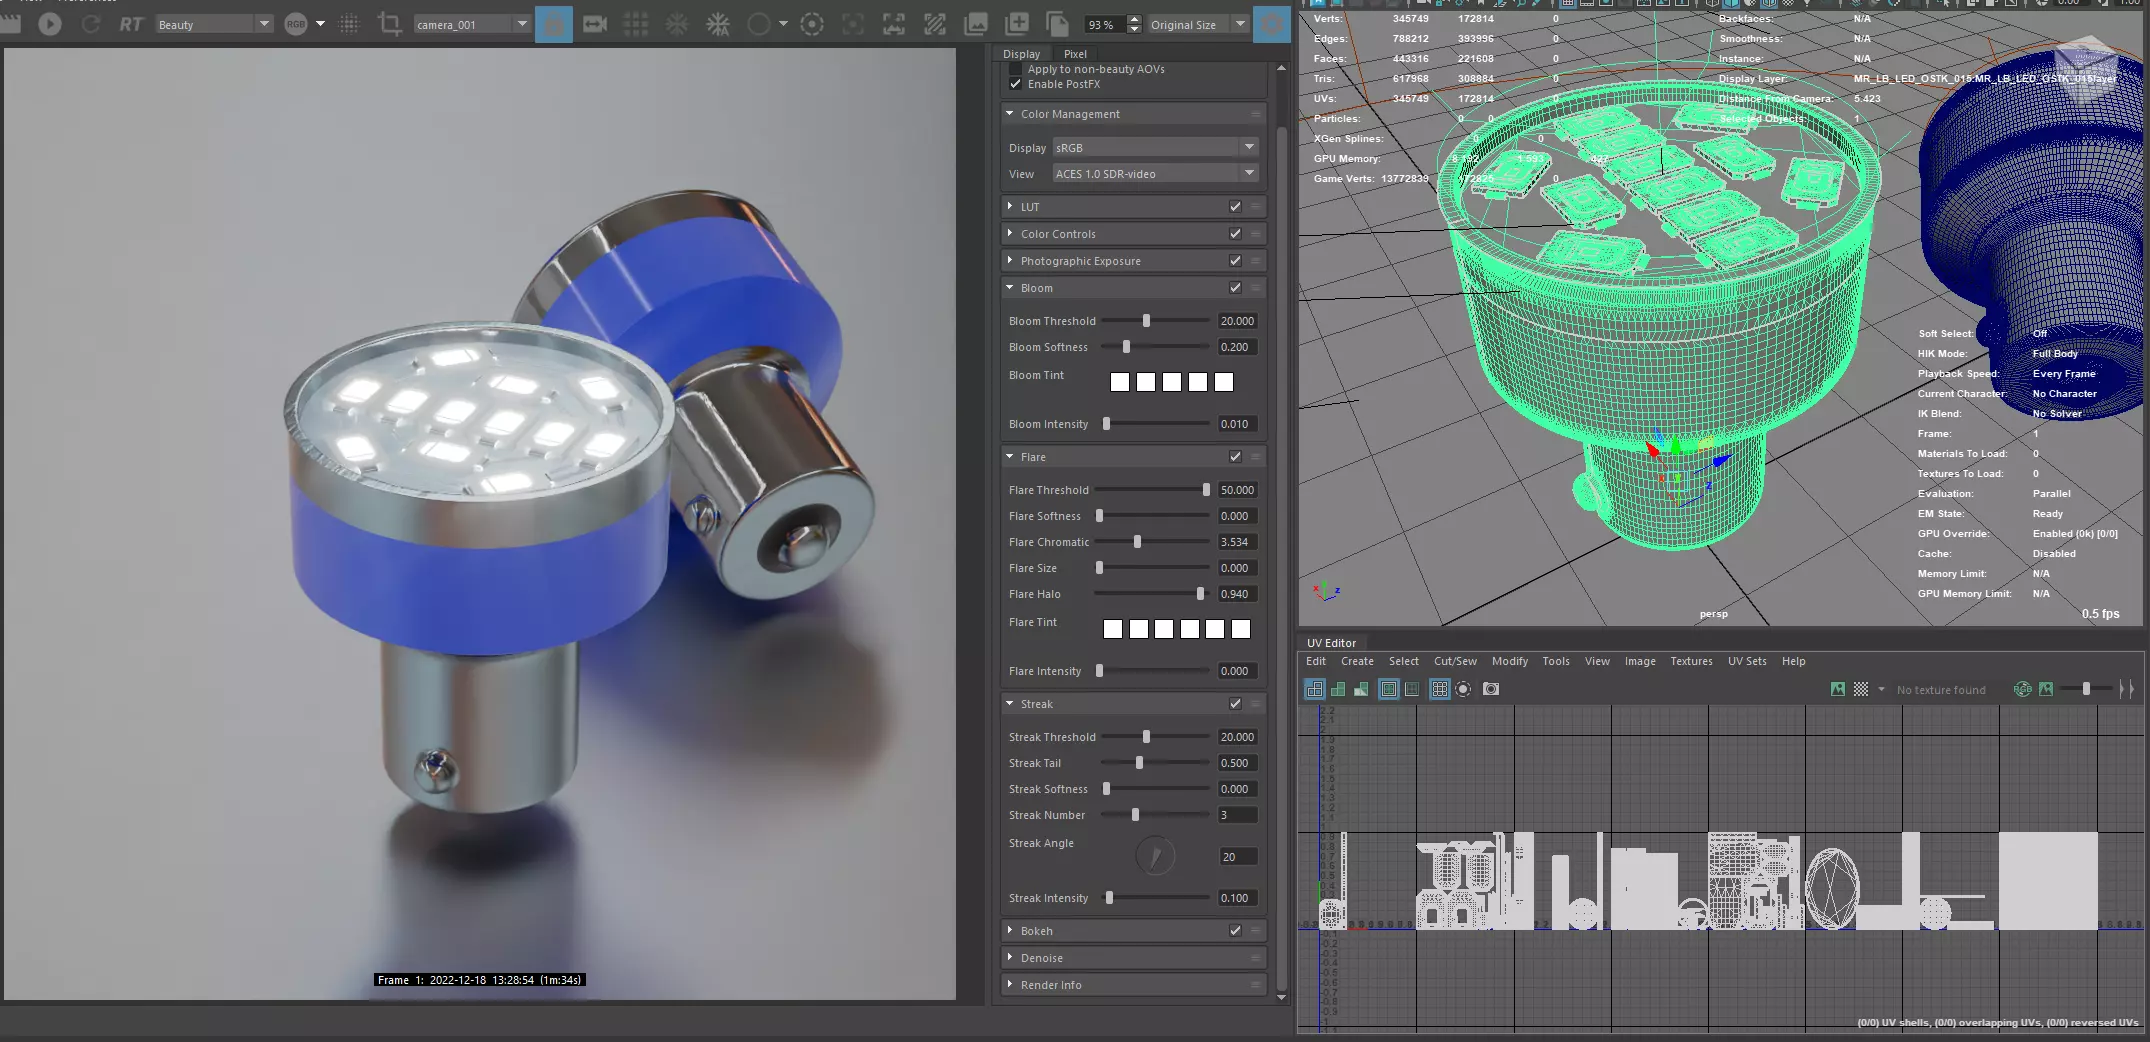The image size is (2150, 1042).
Task: Click UV Editor wireframe shells icon
Action: (1315, 689)
